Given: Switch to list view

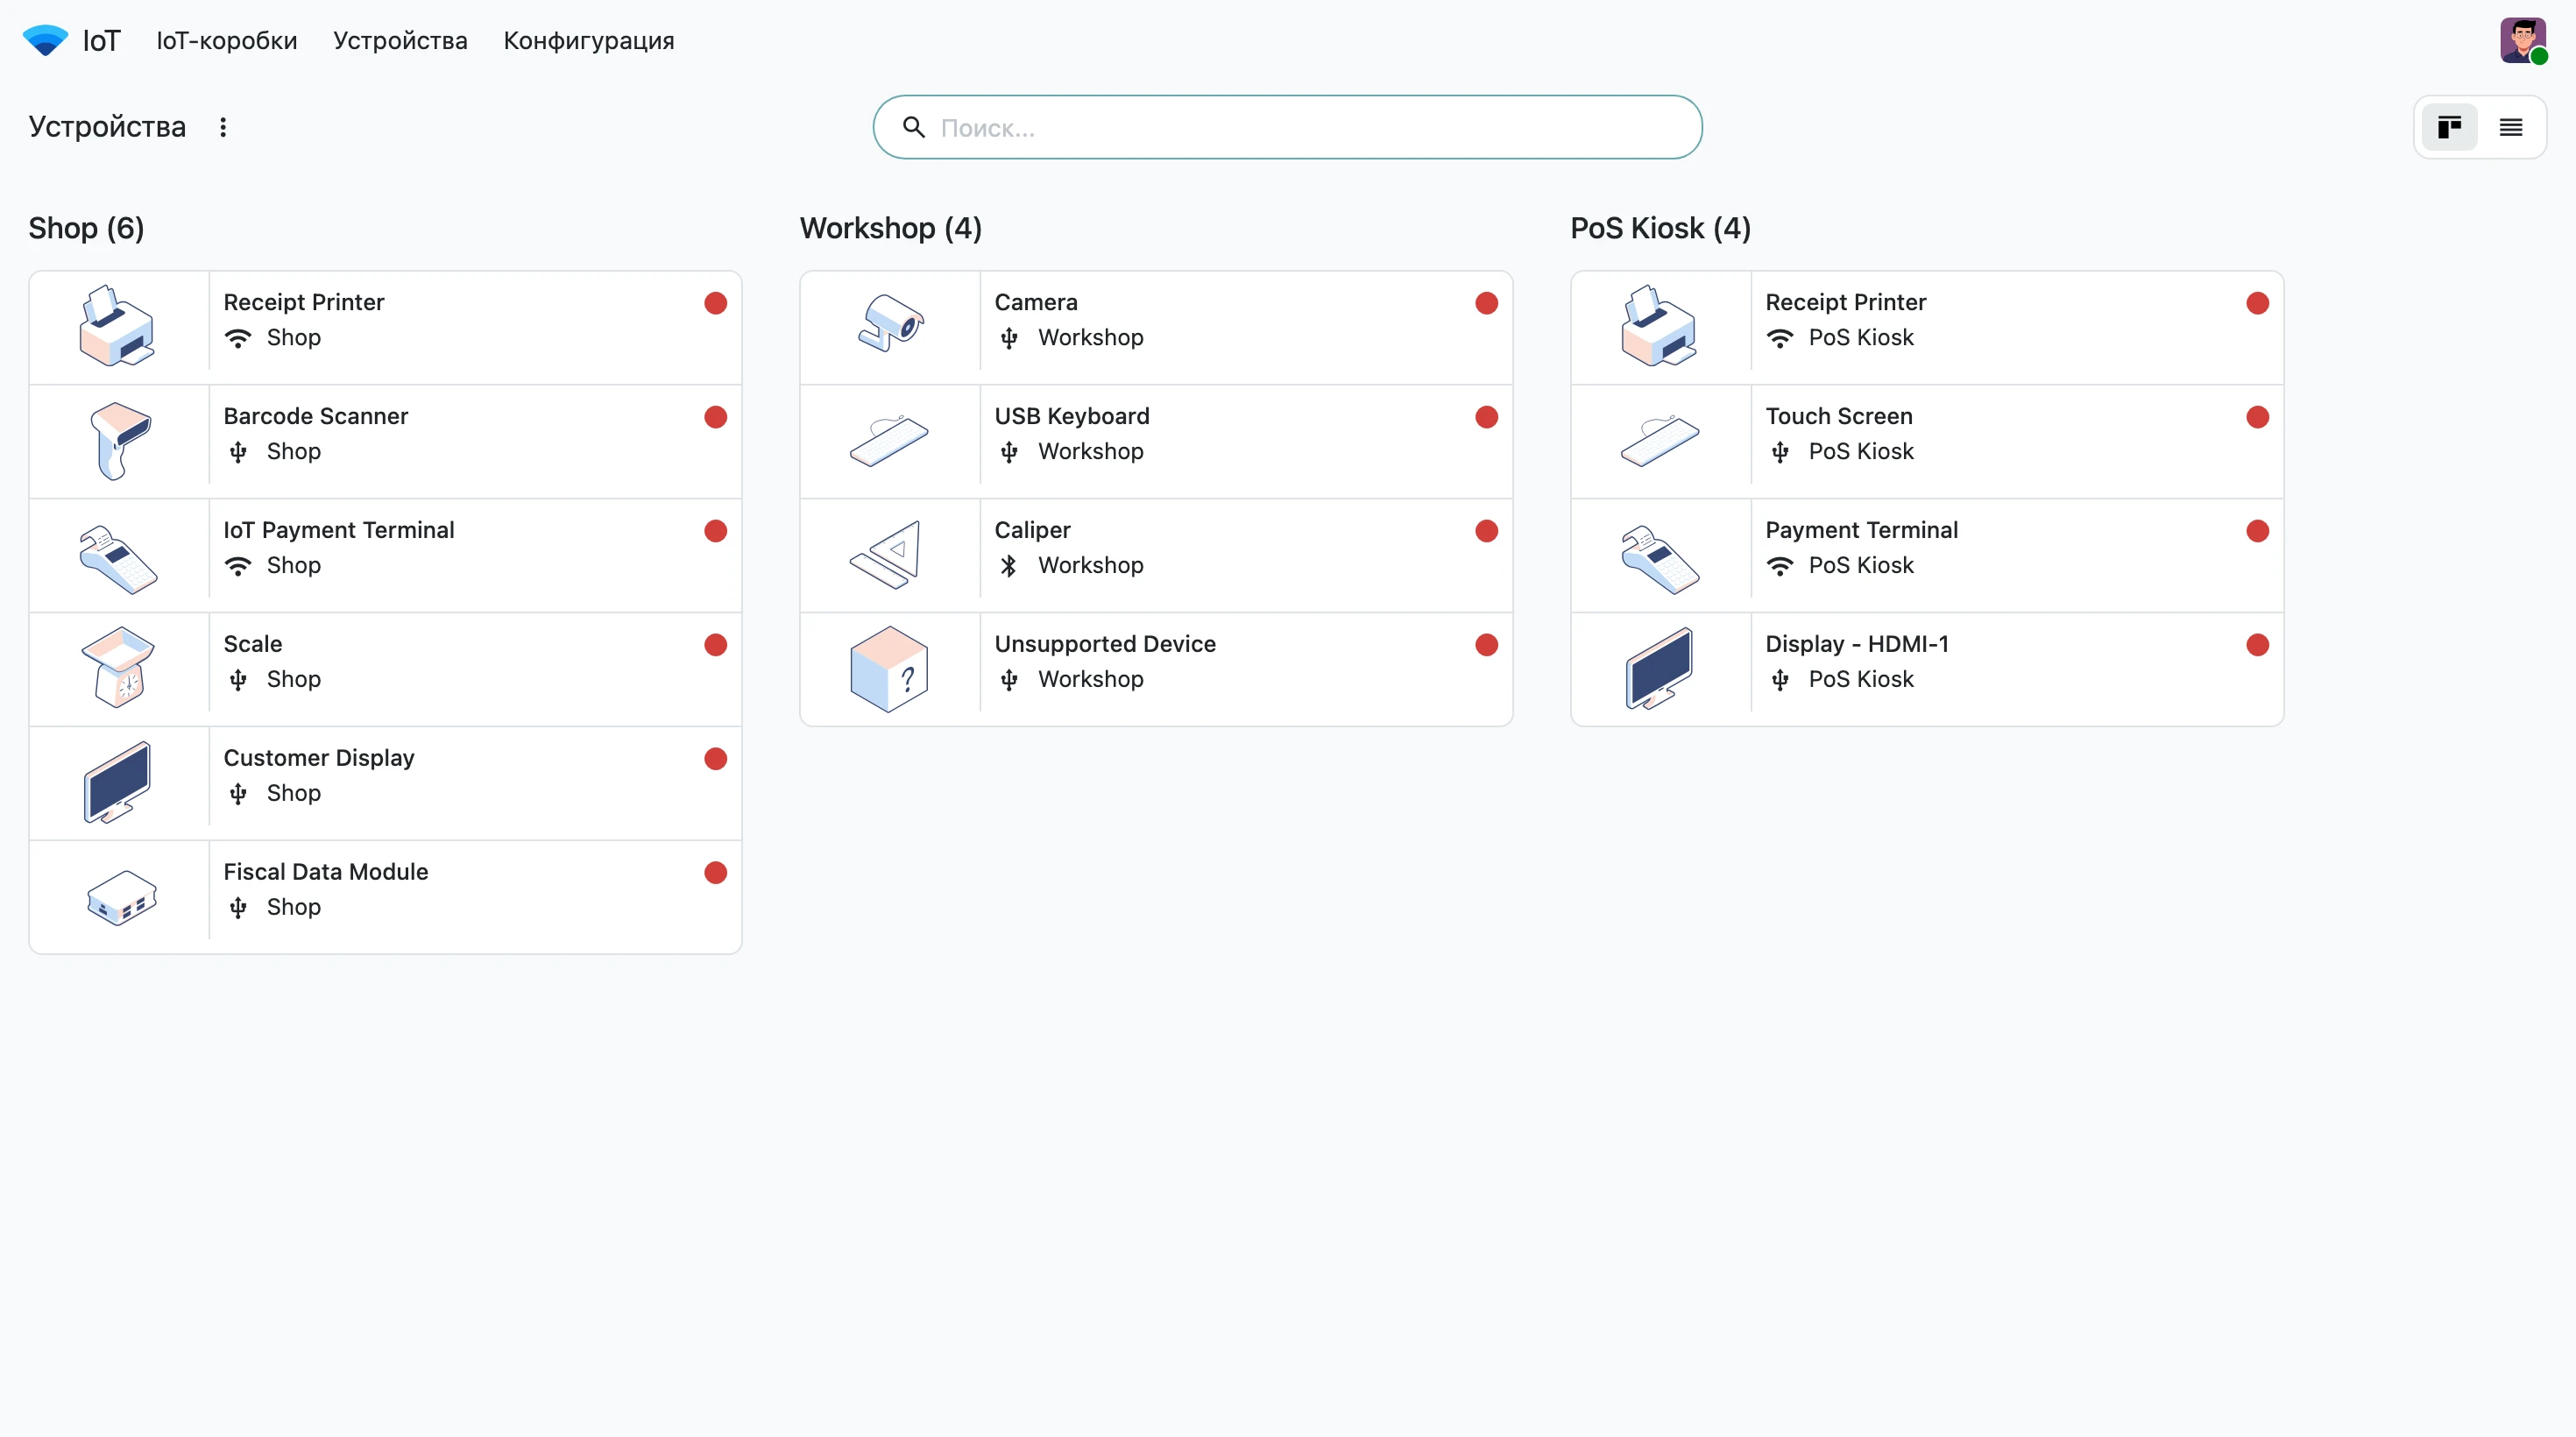Looking at the screenshot, I should 2511,127.
